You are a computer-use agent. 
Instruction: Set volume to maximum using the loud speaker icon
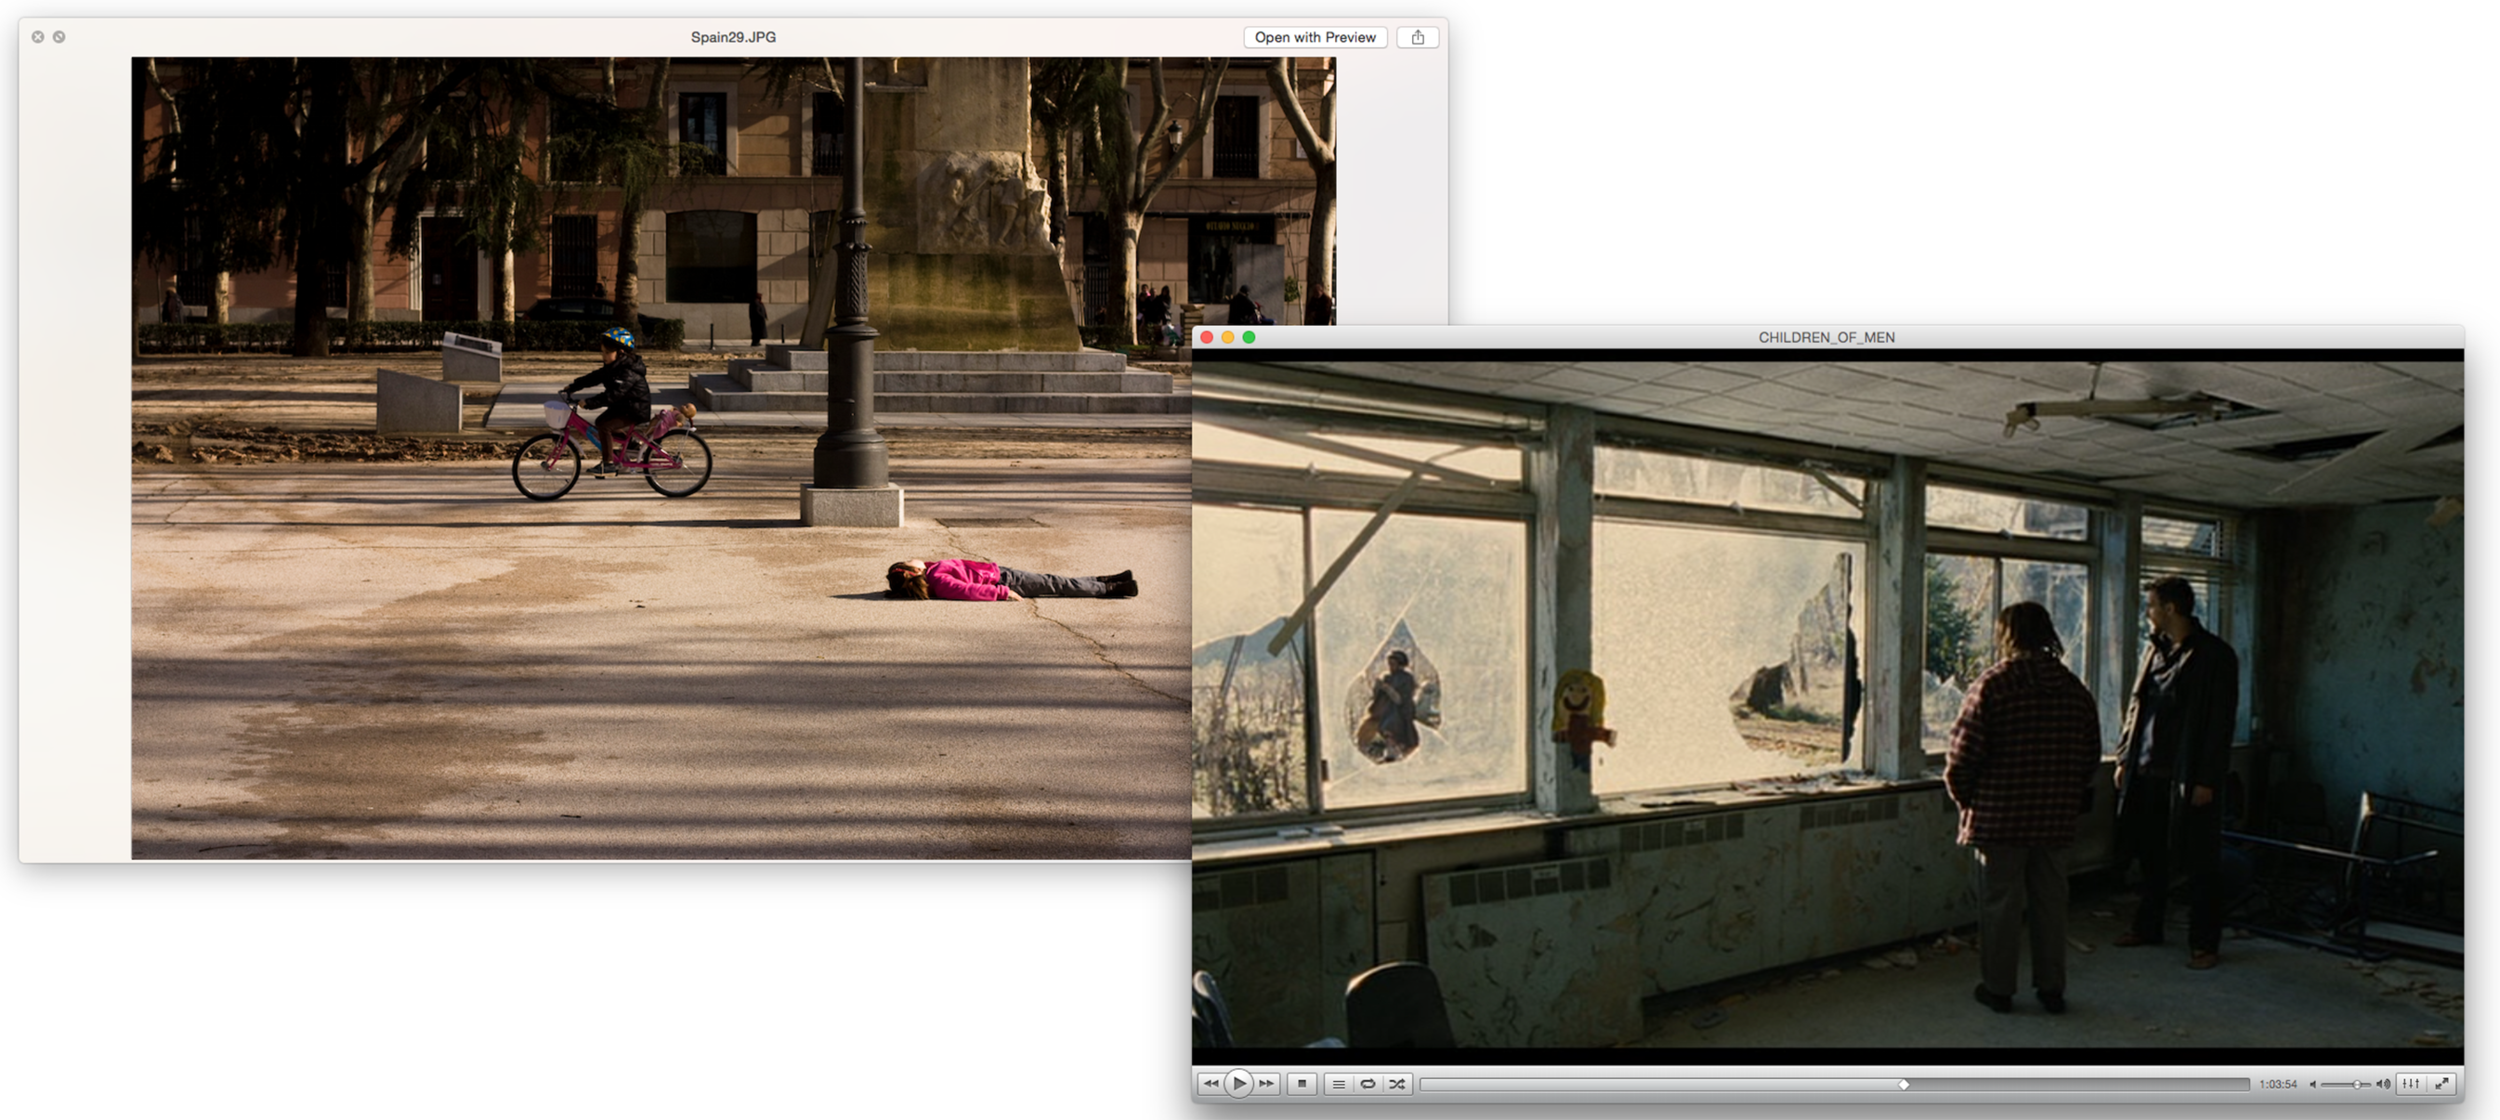2383,1084
